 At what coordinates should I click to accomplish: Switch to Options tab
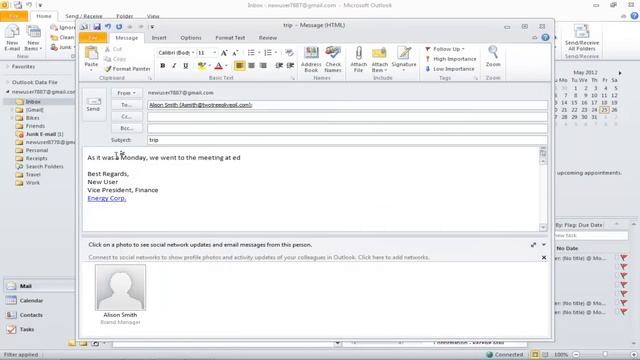click(x=191, y=38)
